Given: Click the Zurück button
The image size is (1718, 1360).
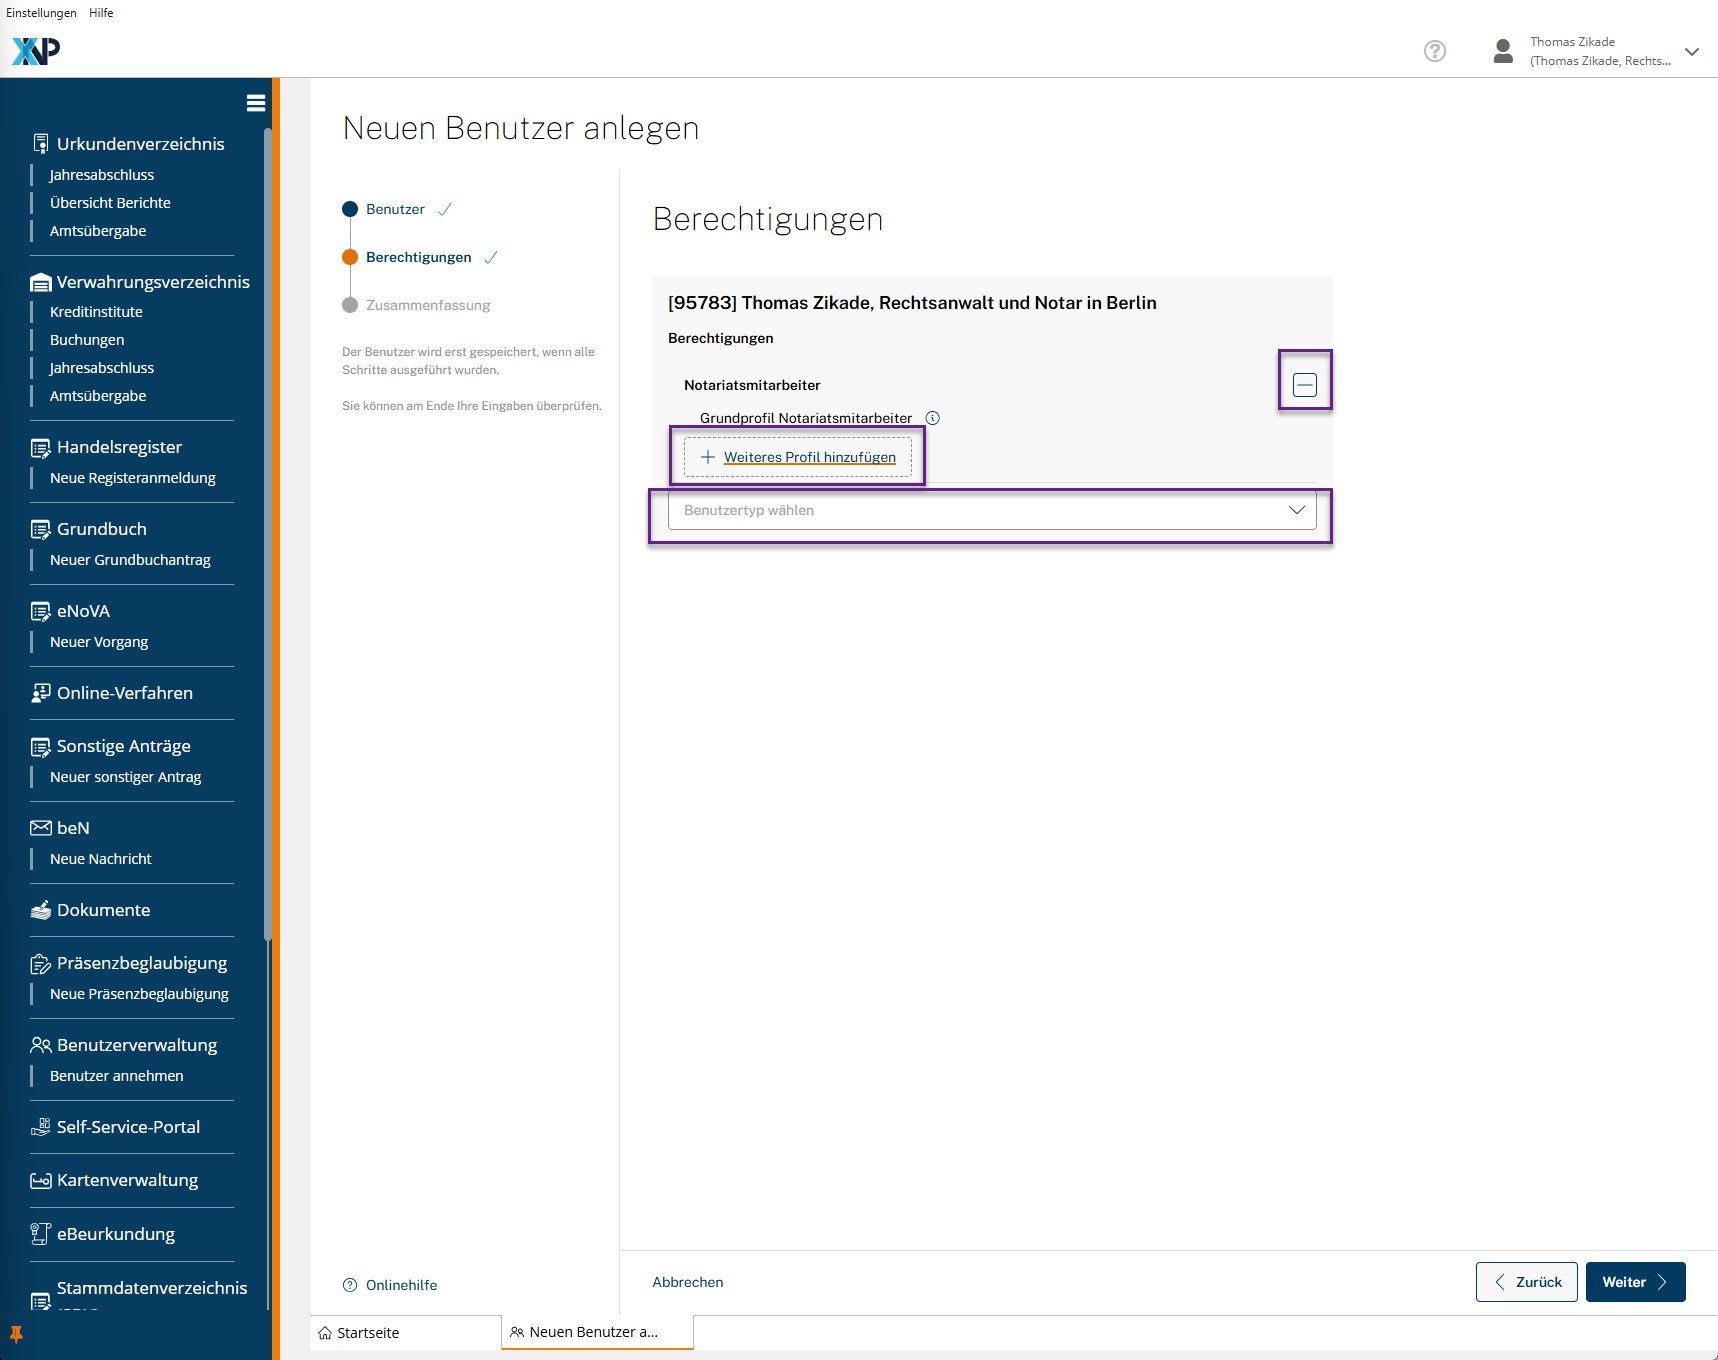Looking at the screenshot, I should 1526,1282.
